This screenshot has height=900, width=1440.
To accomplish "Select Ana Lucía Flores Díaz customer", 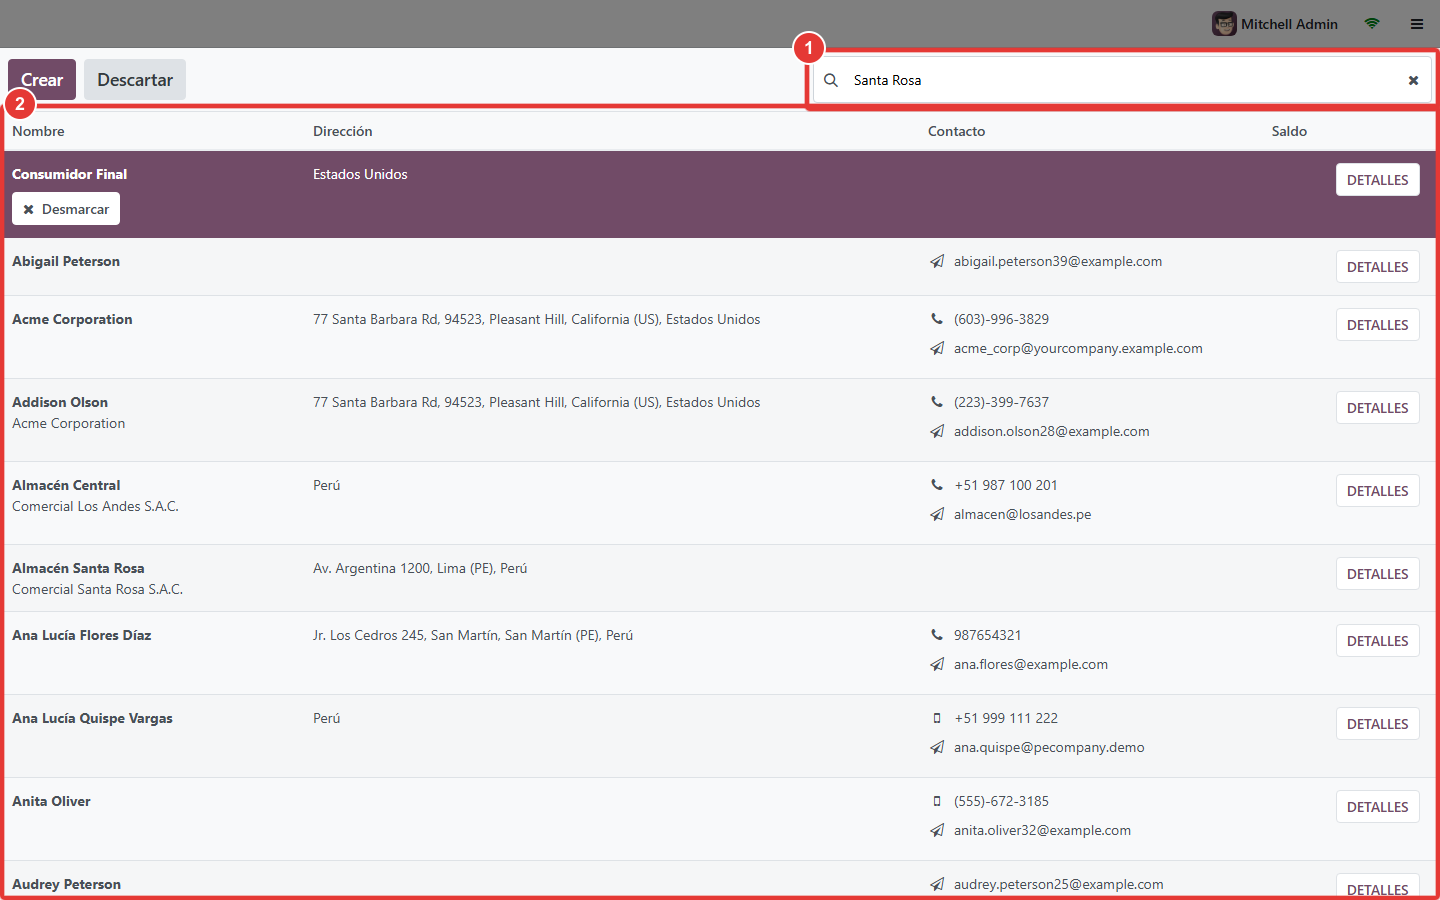I will coord(720,653).
